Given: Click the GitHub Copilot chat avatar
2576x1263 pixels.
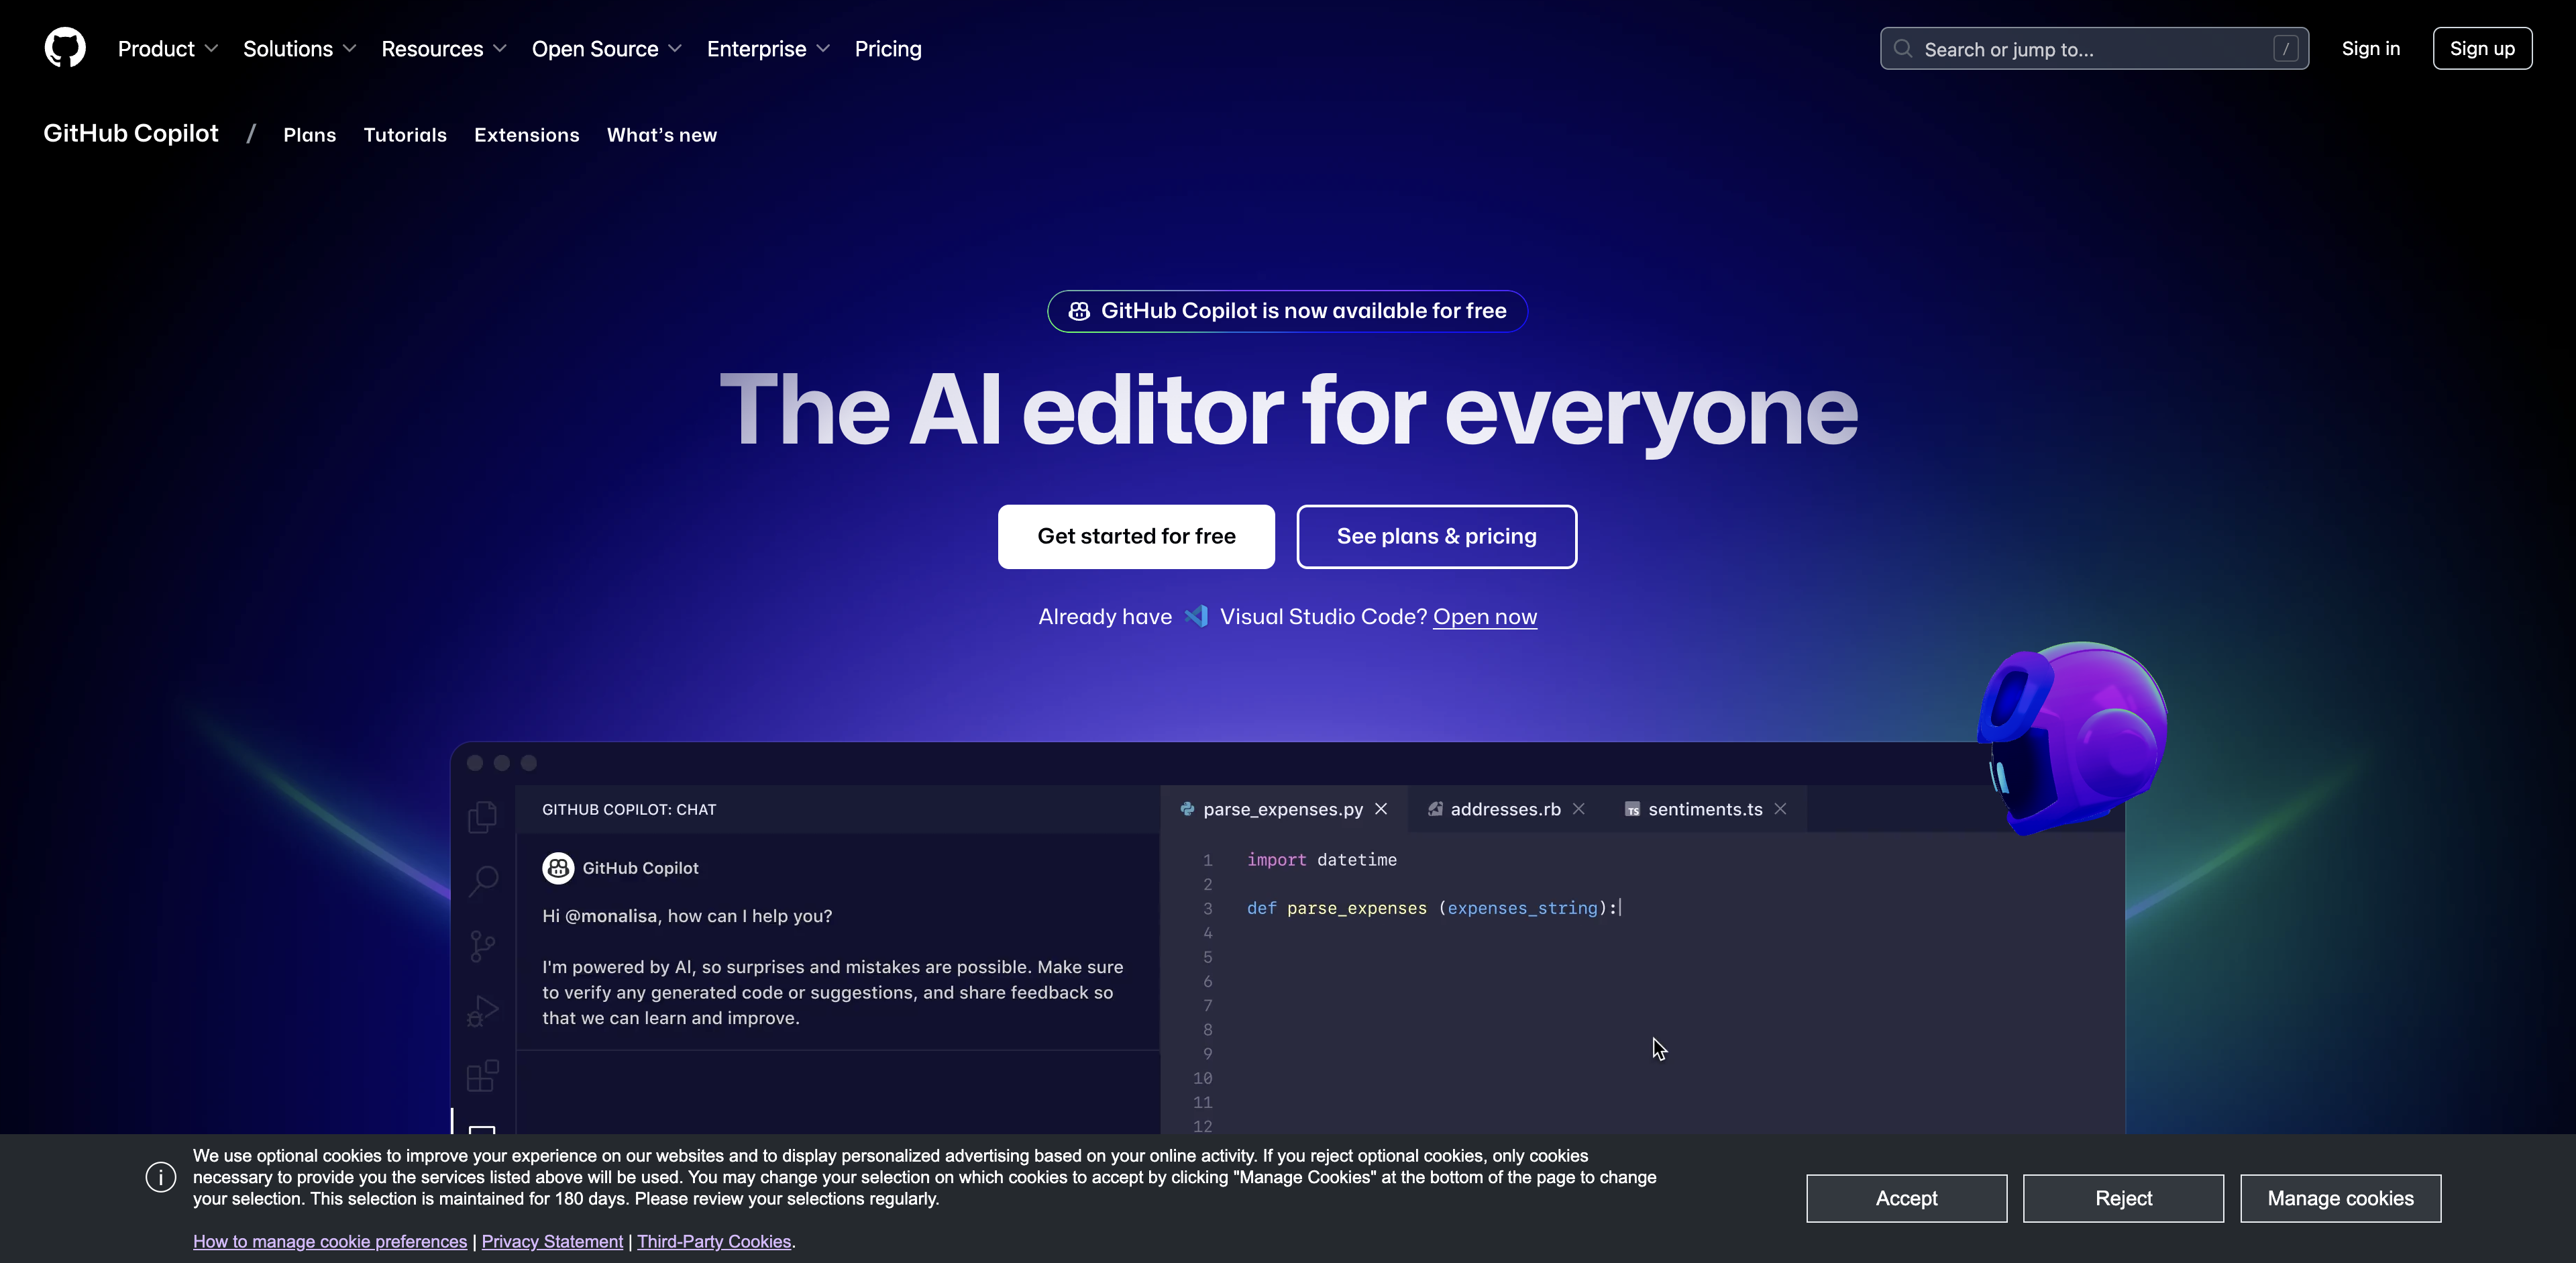Looking at the screenshot, I should [x=558, y=868].
